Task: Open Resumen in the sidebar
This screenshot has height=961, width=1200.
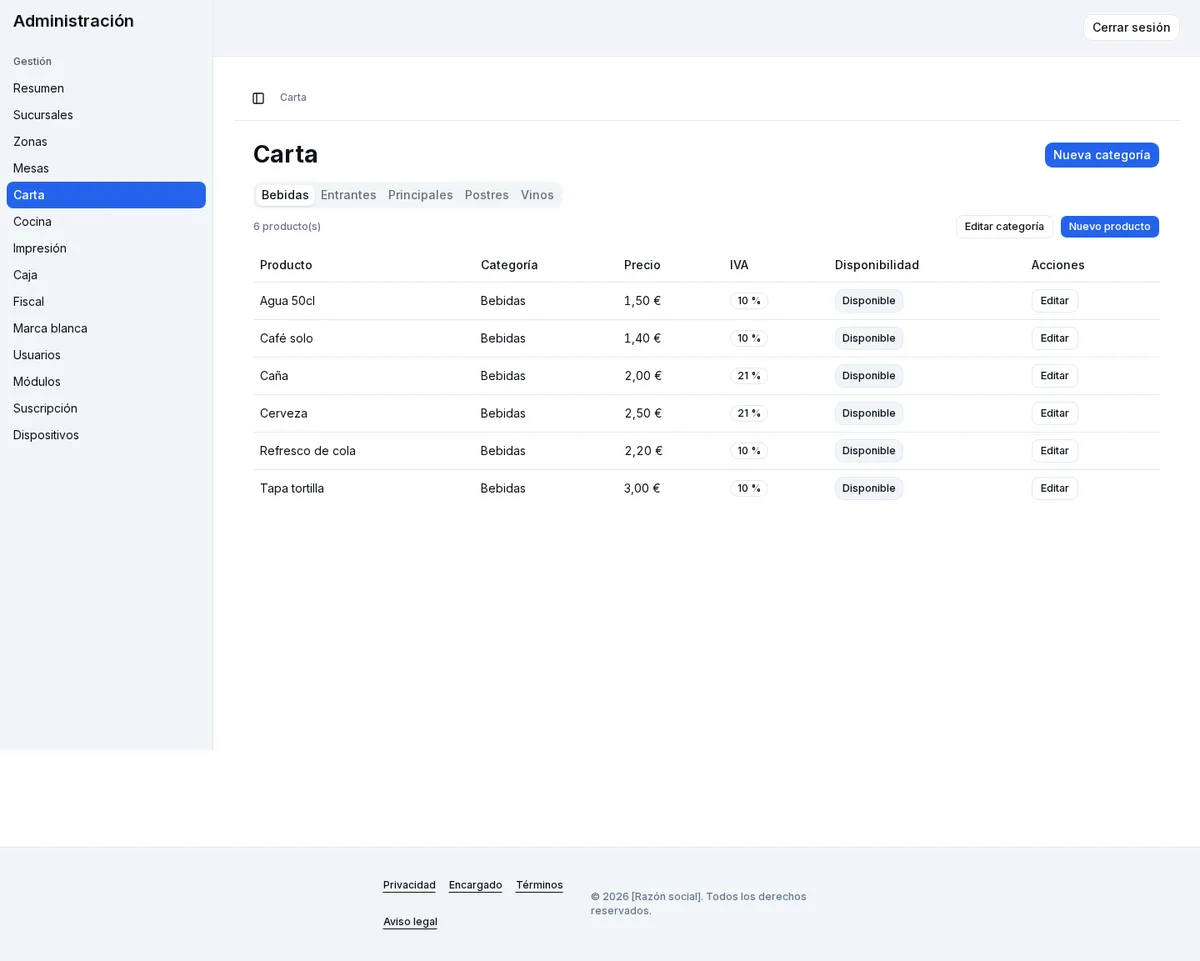Action: 106,88
